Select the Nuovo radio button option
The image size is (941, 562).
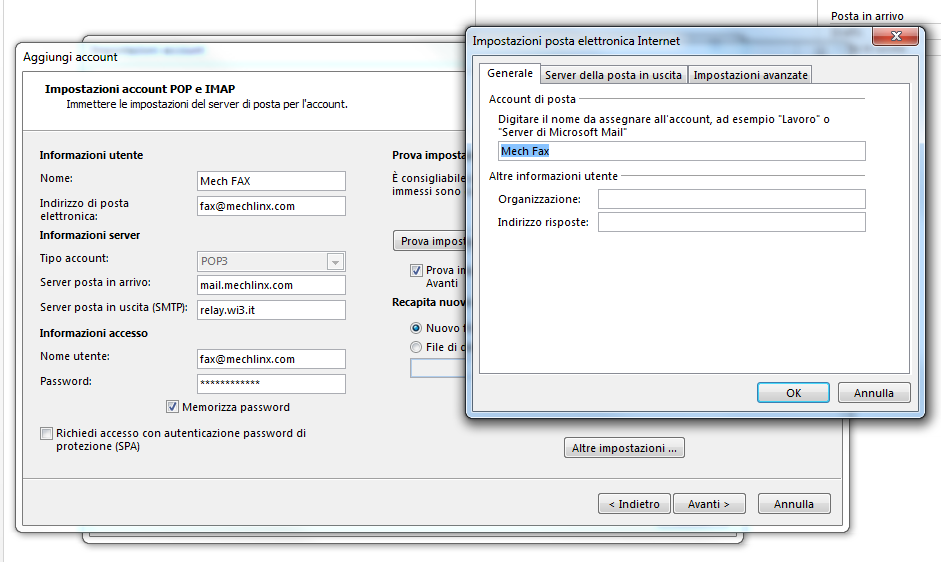click(416, 328)
